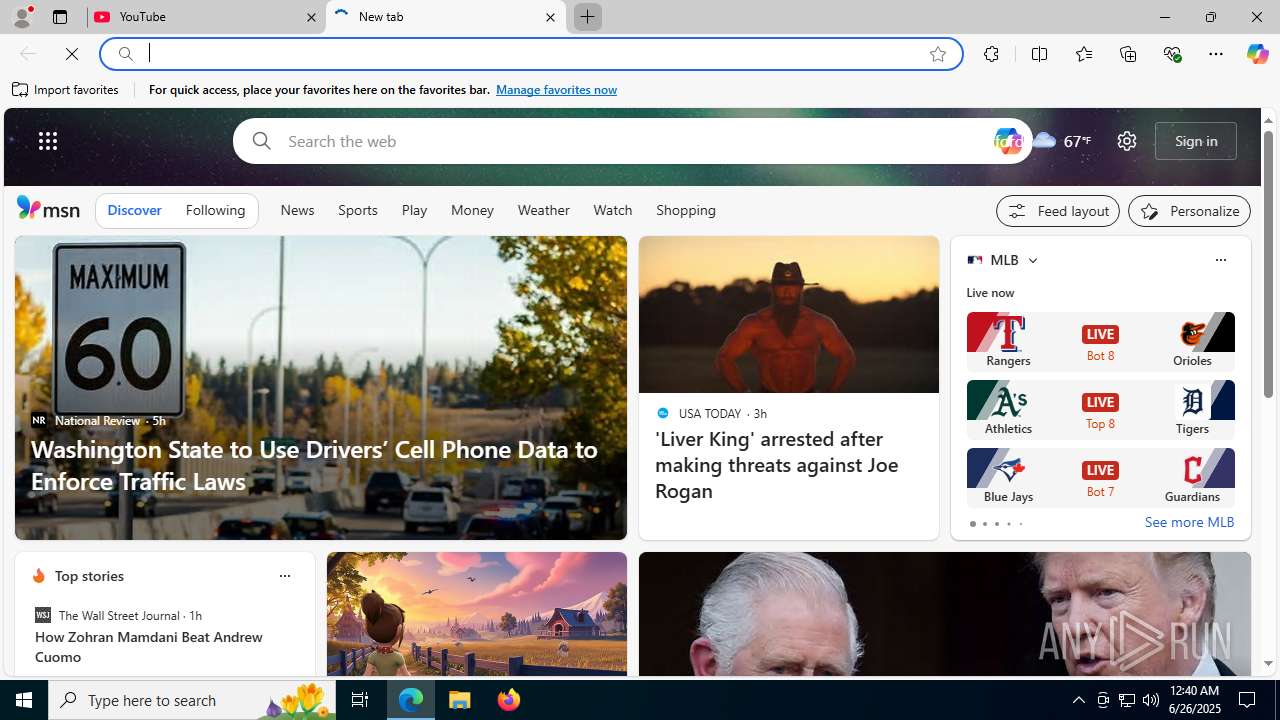Screen dimensions: 1280x720
Task: Expand the MLB league dropdown
Action: click(1032, 260)
